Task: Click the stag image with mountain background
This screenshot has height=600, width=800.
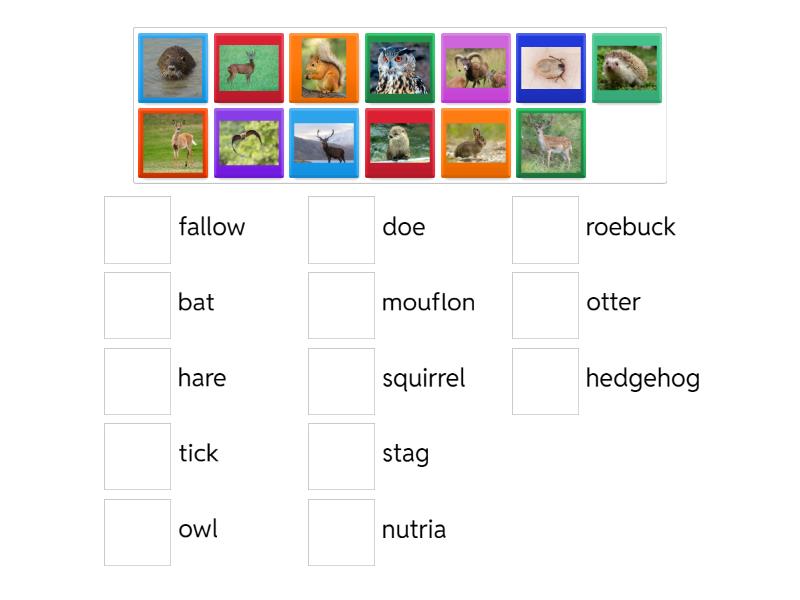Action: (x=324, y=143)
